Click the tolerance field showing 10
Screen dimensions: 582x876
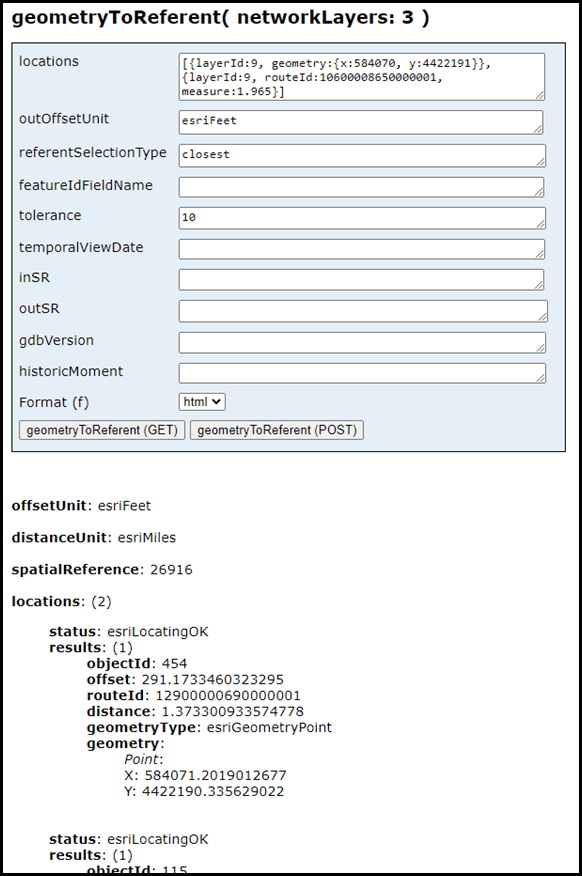coord(362,218)
